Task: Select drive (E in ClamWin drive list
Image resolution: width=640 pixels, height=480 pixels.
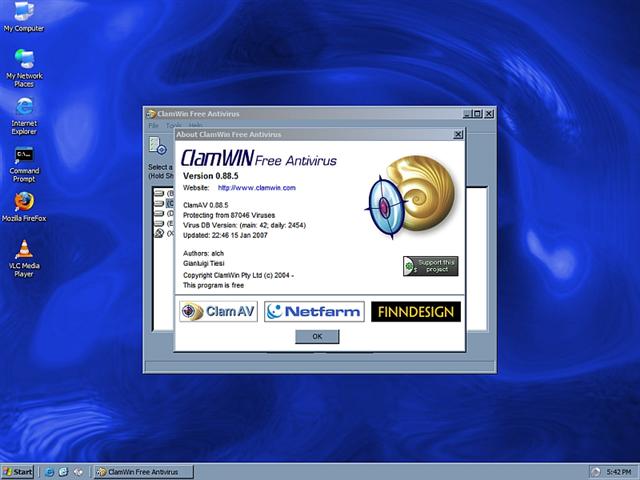Action: click(164, 224)
